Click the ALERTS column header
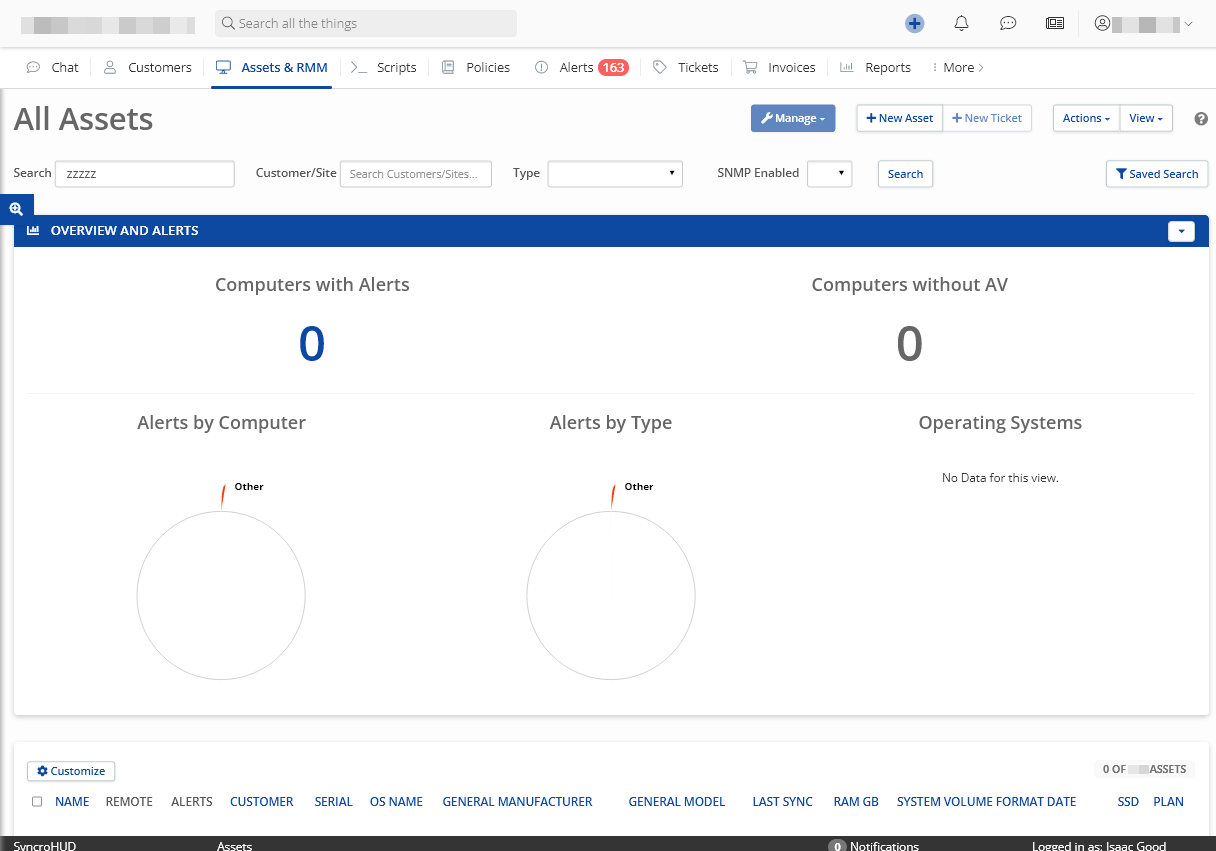Image resolution: width=1216 pixels, height=851 pixels. pyautogui.click(x=192, y=801)
